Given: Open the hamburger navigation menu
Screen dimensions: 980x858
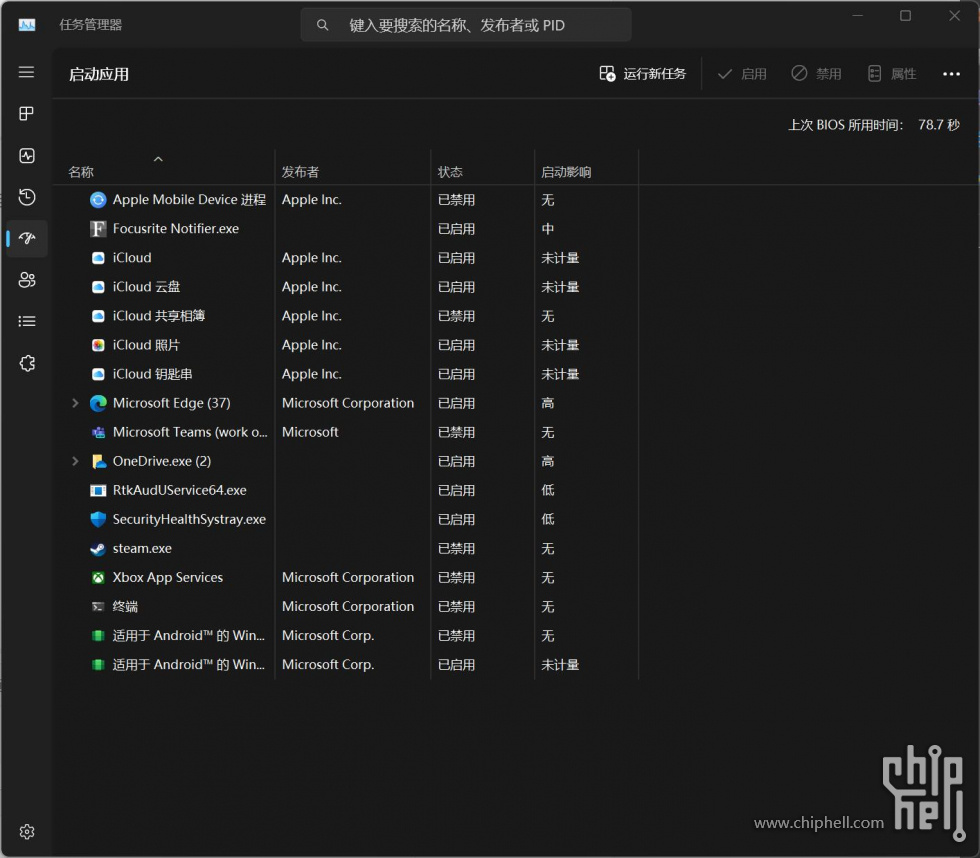Looking at the screenshot, I should click(26, 72).
